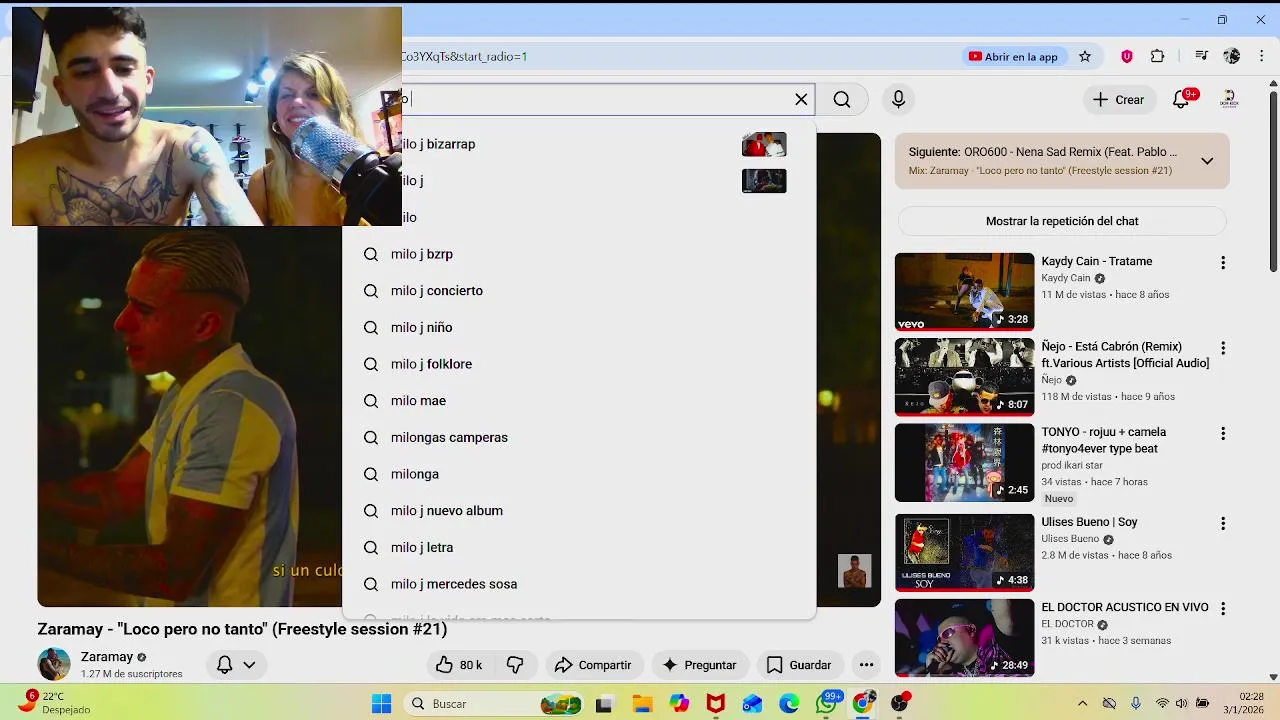Open TONYO rojuu + camela thumbnail
1280x720 pixels.
[x=964, y=463]
